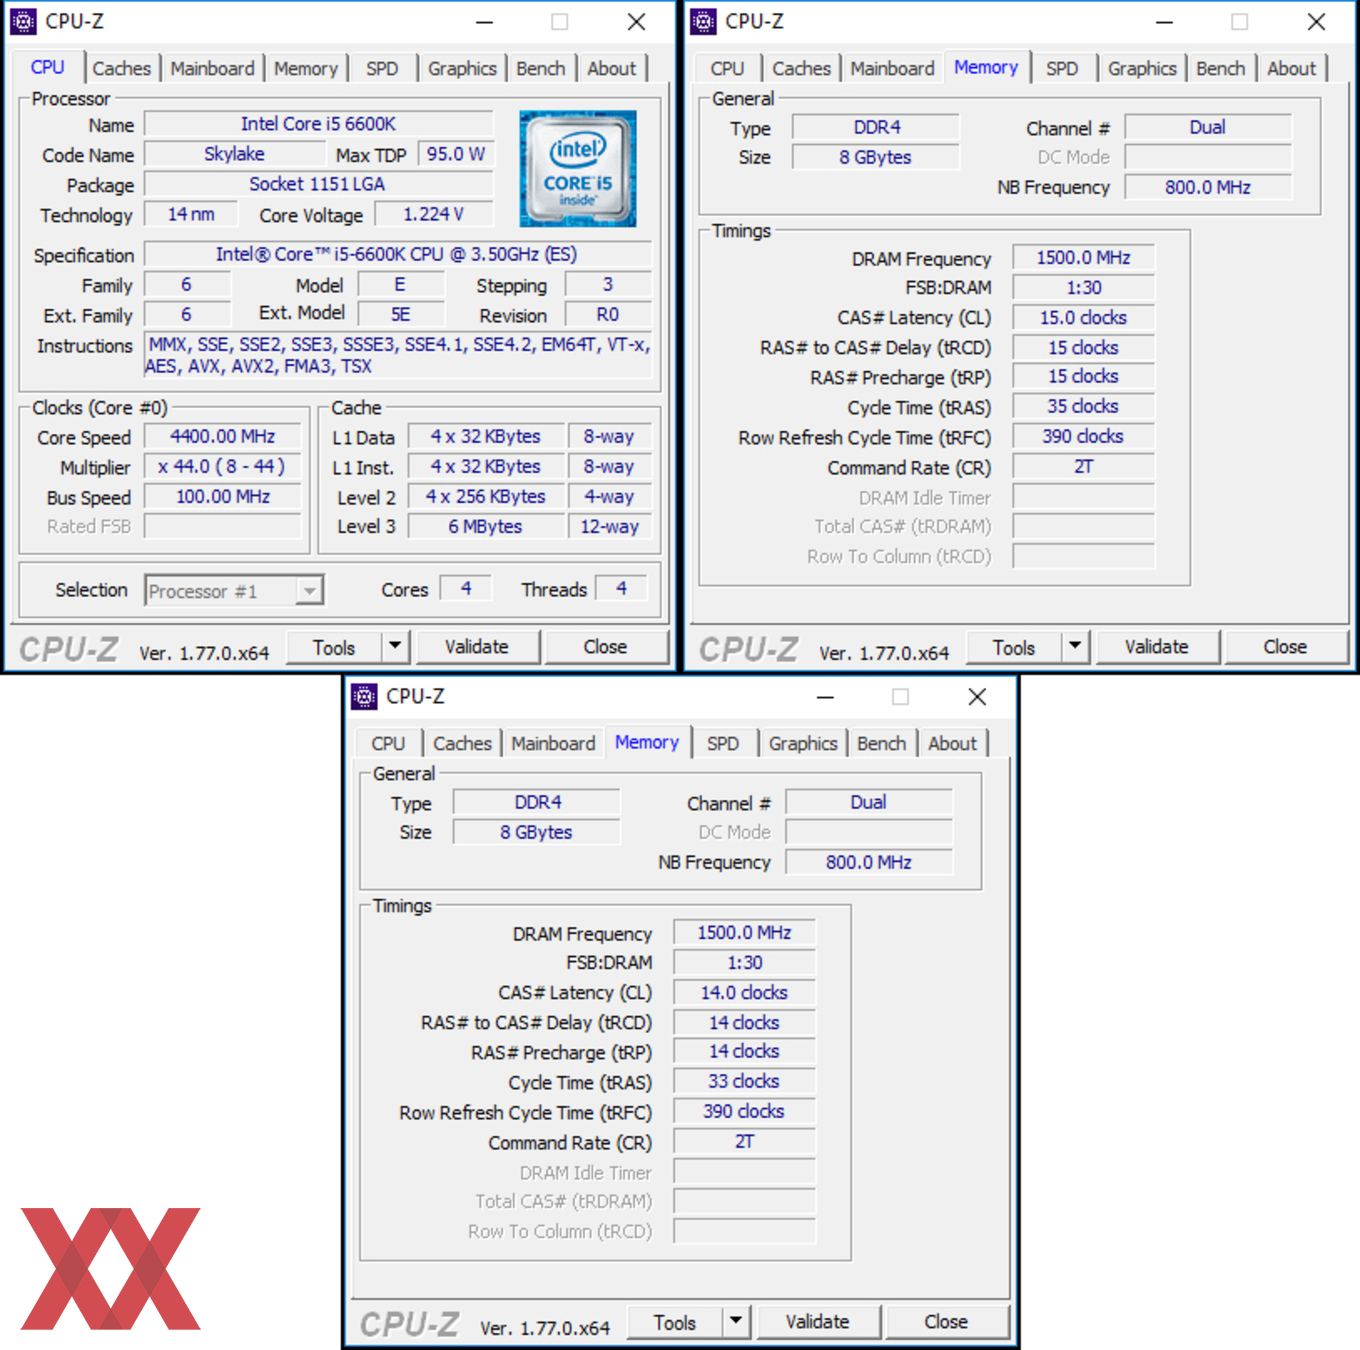1360x1350 pixels.
Task: Click the Close button in the top-left window
Action: 605,647
